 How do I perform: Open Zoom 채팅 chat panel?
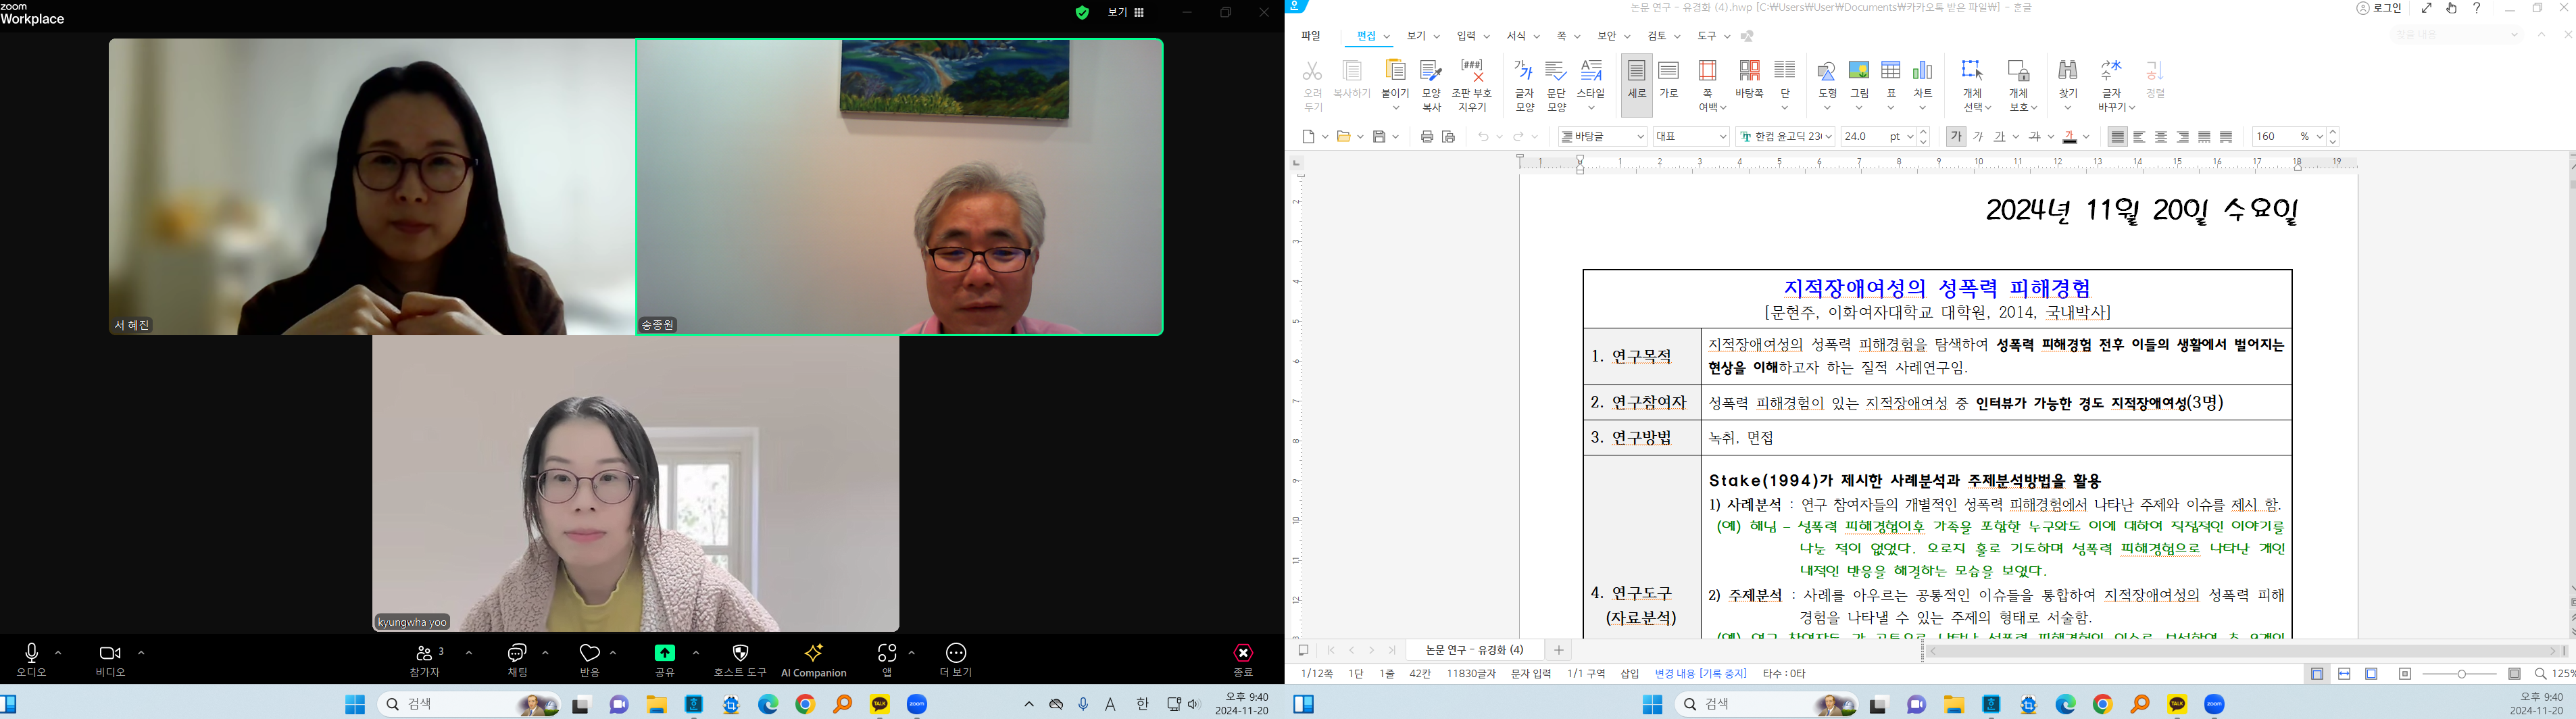[x=517, y=660]
